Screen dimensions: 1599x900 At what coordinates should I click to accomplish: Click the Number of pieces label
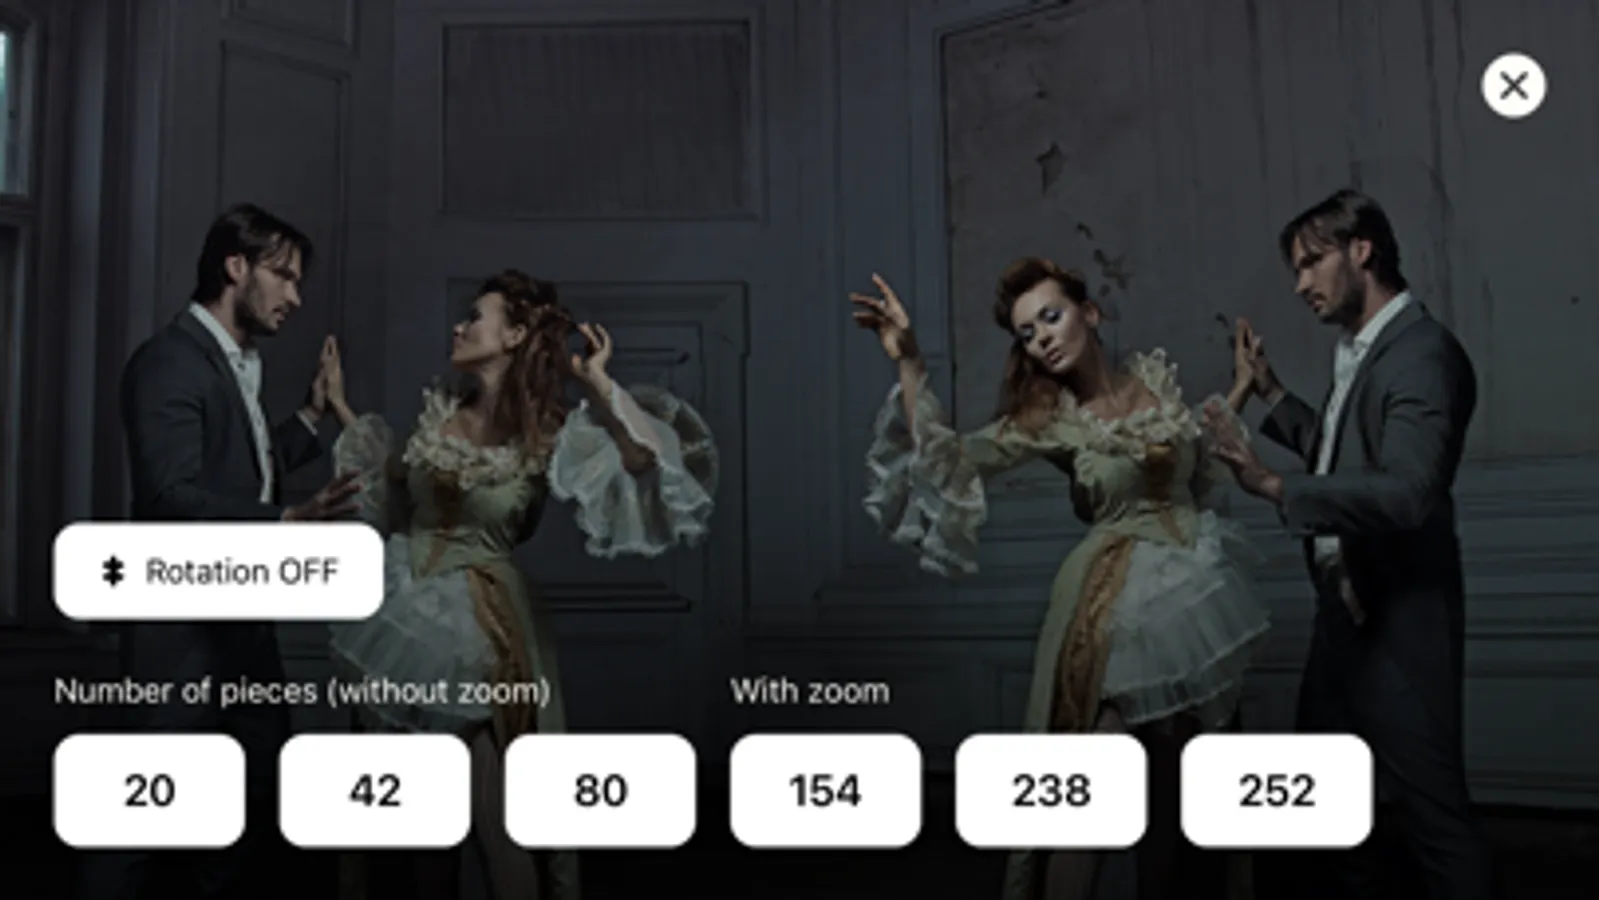coord(301,691)
